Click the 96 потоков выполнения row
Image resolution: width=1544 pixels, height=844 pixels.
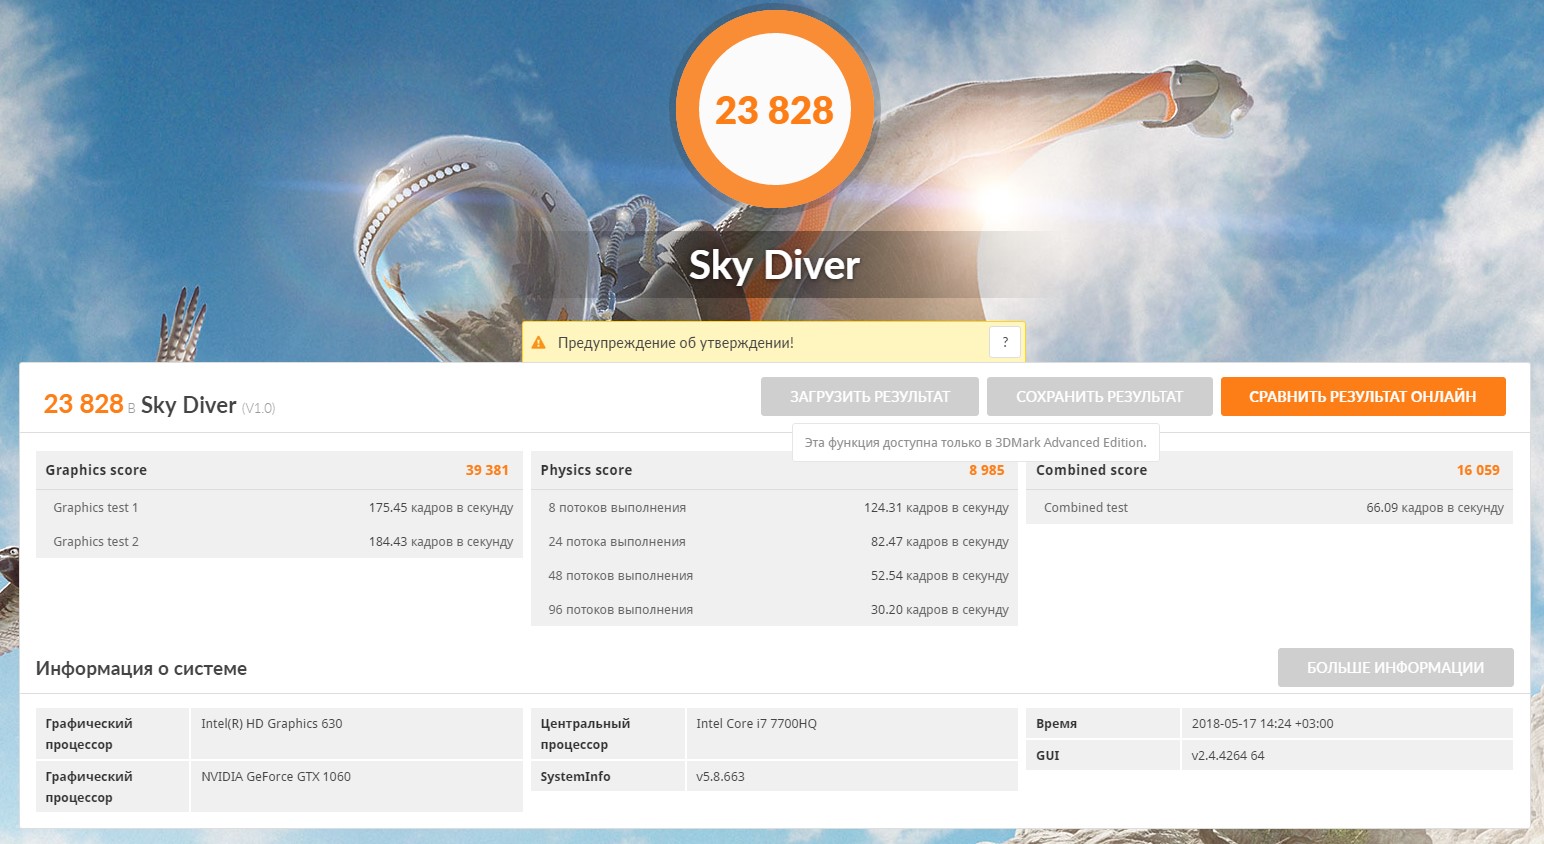pos(774,610)
